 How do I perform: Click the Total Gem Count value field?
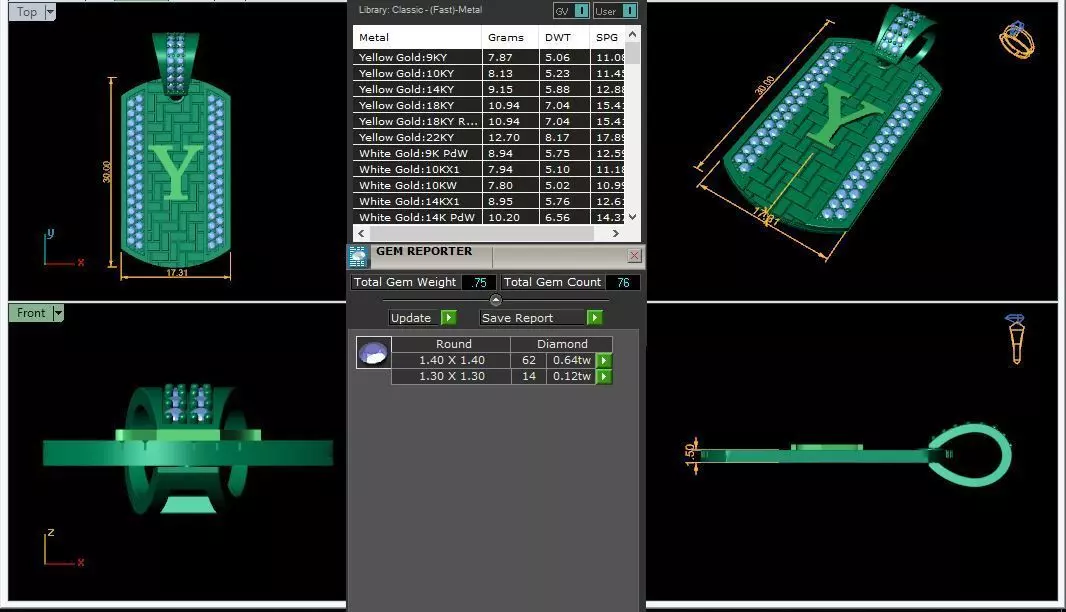[x=623, y=282]
